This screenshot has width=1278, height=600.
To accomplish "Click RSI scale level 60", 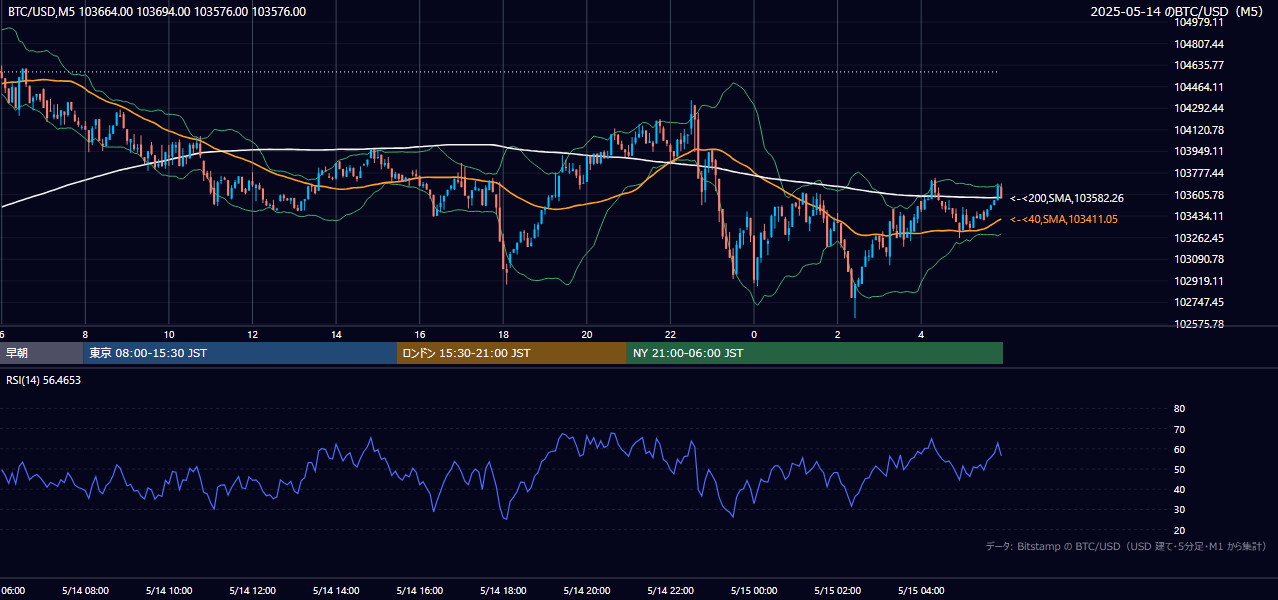I will (x=1179, y=449).
